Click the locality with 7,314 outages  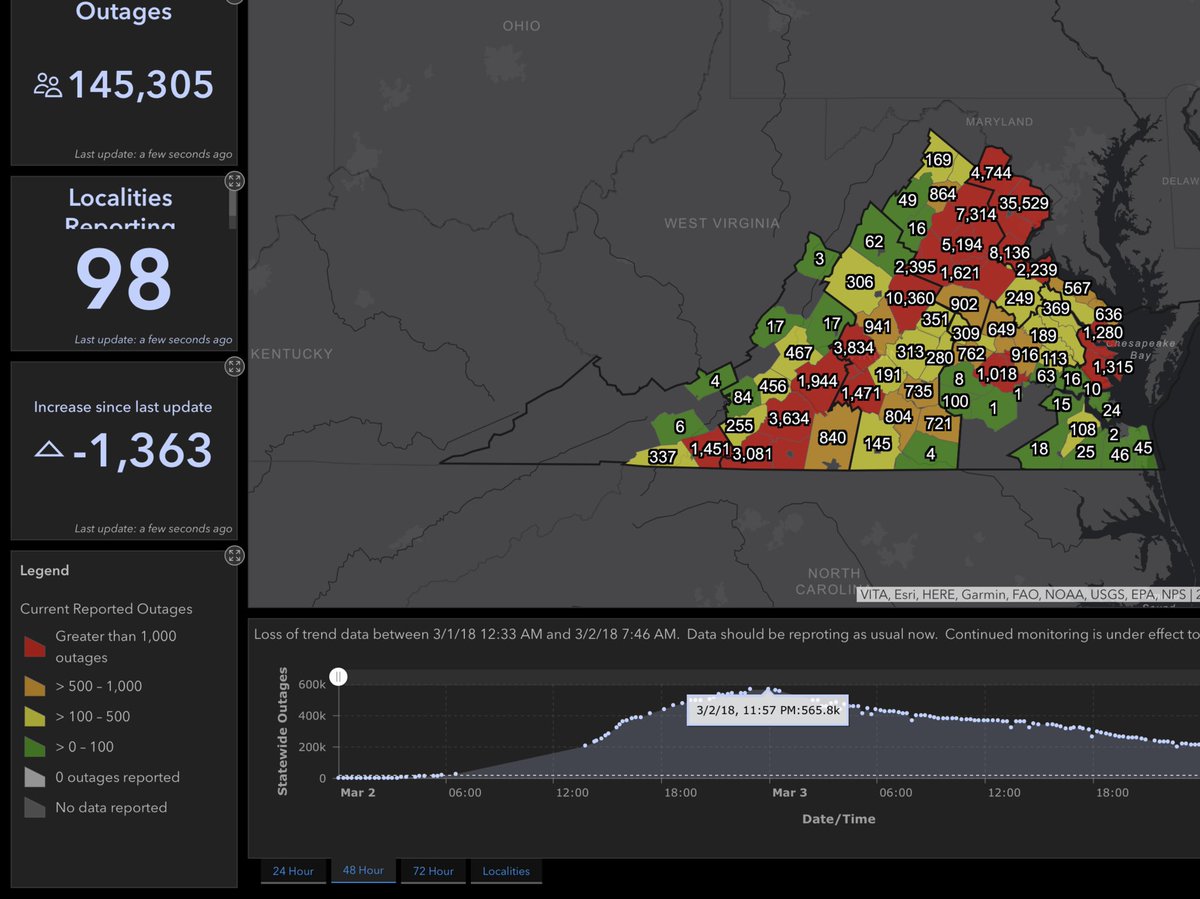[x=975, y=214]
